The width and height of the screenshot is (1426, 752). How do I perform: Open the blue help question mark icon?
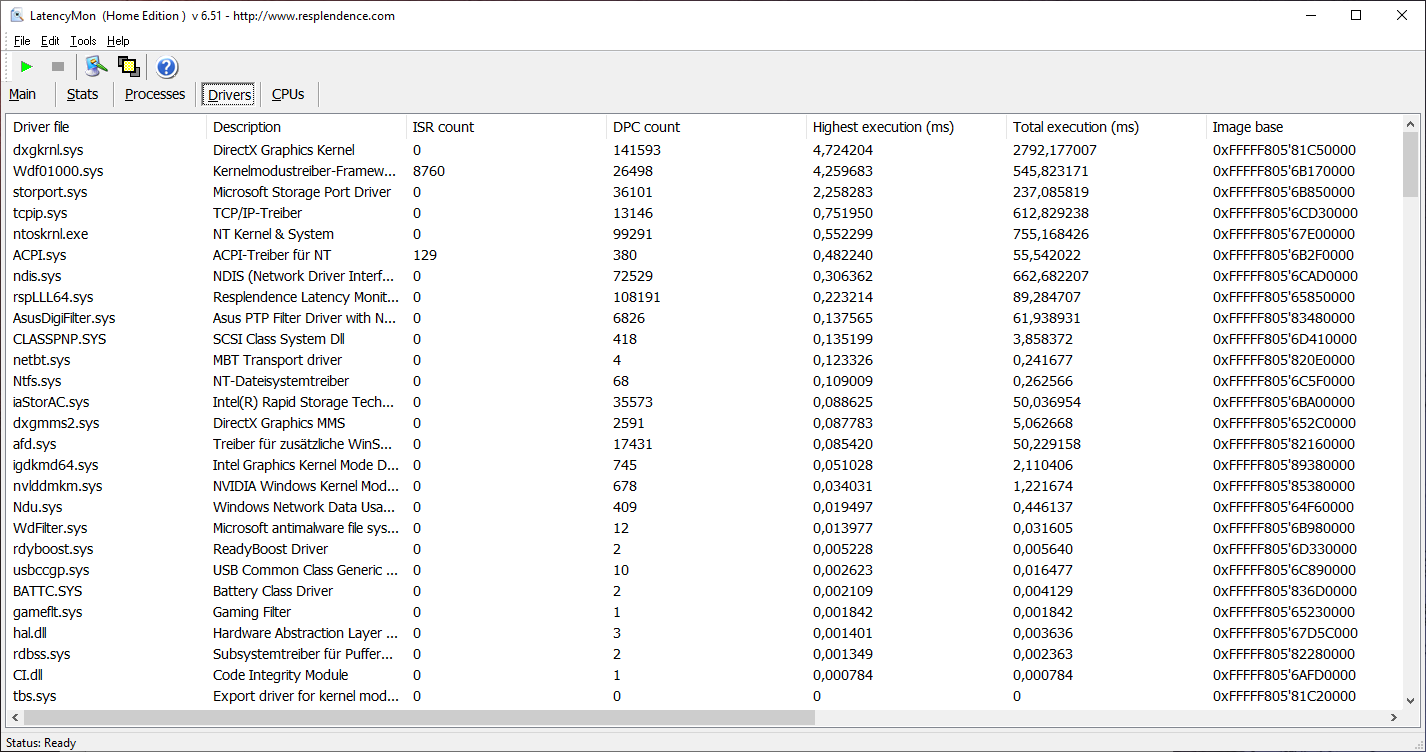pyautogui.click(x=167, y=67)
